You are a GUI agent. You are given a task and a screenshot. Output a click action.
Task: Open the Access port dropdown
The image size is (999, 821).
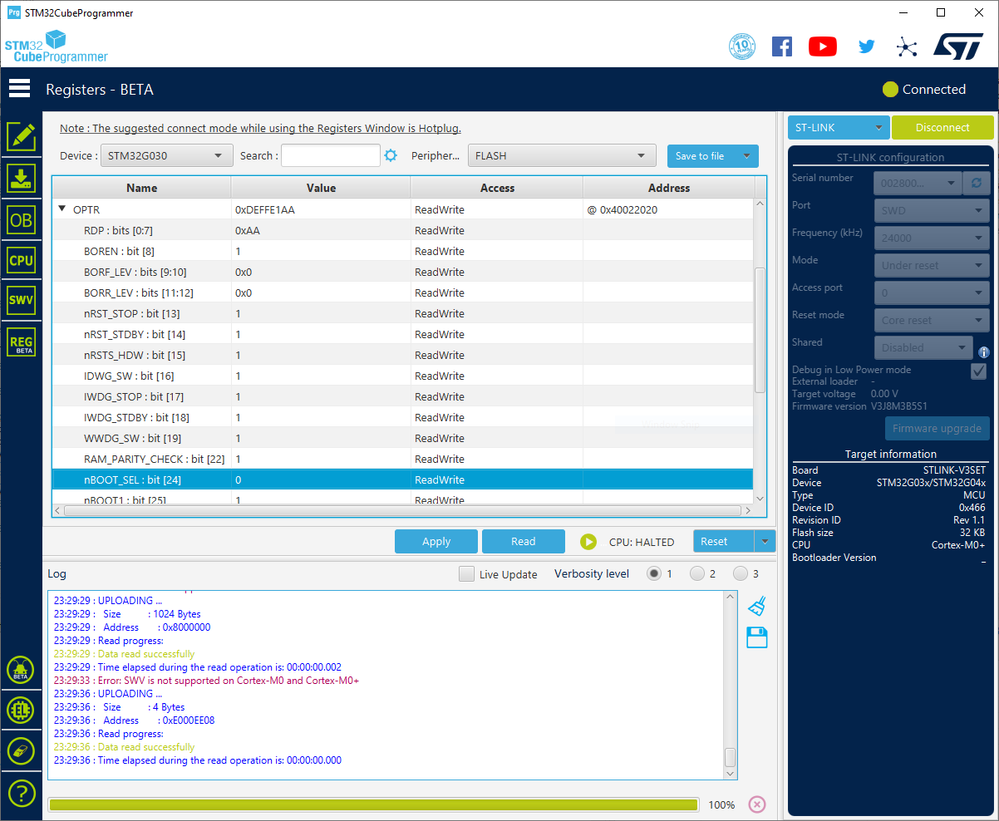931,292
